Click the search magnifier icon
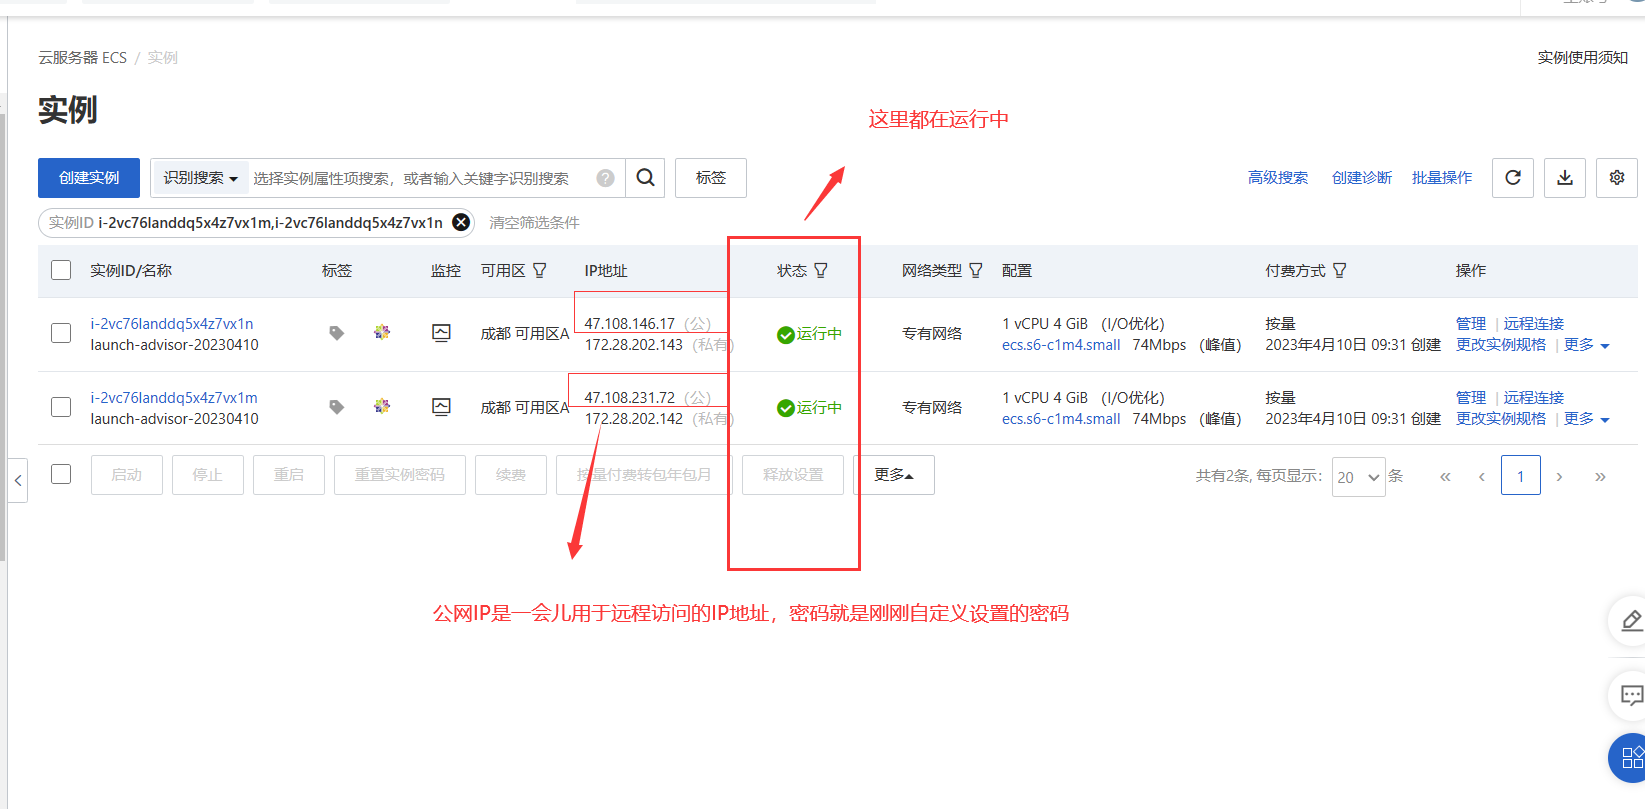Screen dimensions: 1645x809 pyautogui.click(x=645, y=178)
